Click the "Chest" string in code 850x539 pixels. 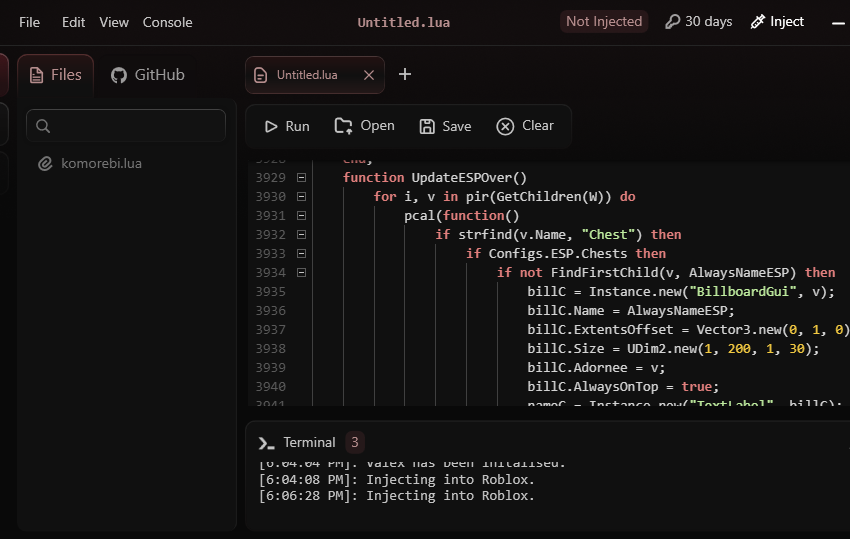608,235
